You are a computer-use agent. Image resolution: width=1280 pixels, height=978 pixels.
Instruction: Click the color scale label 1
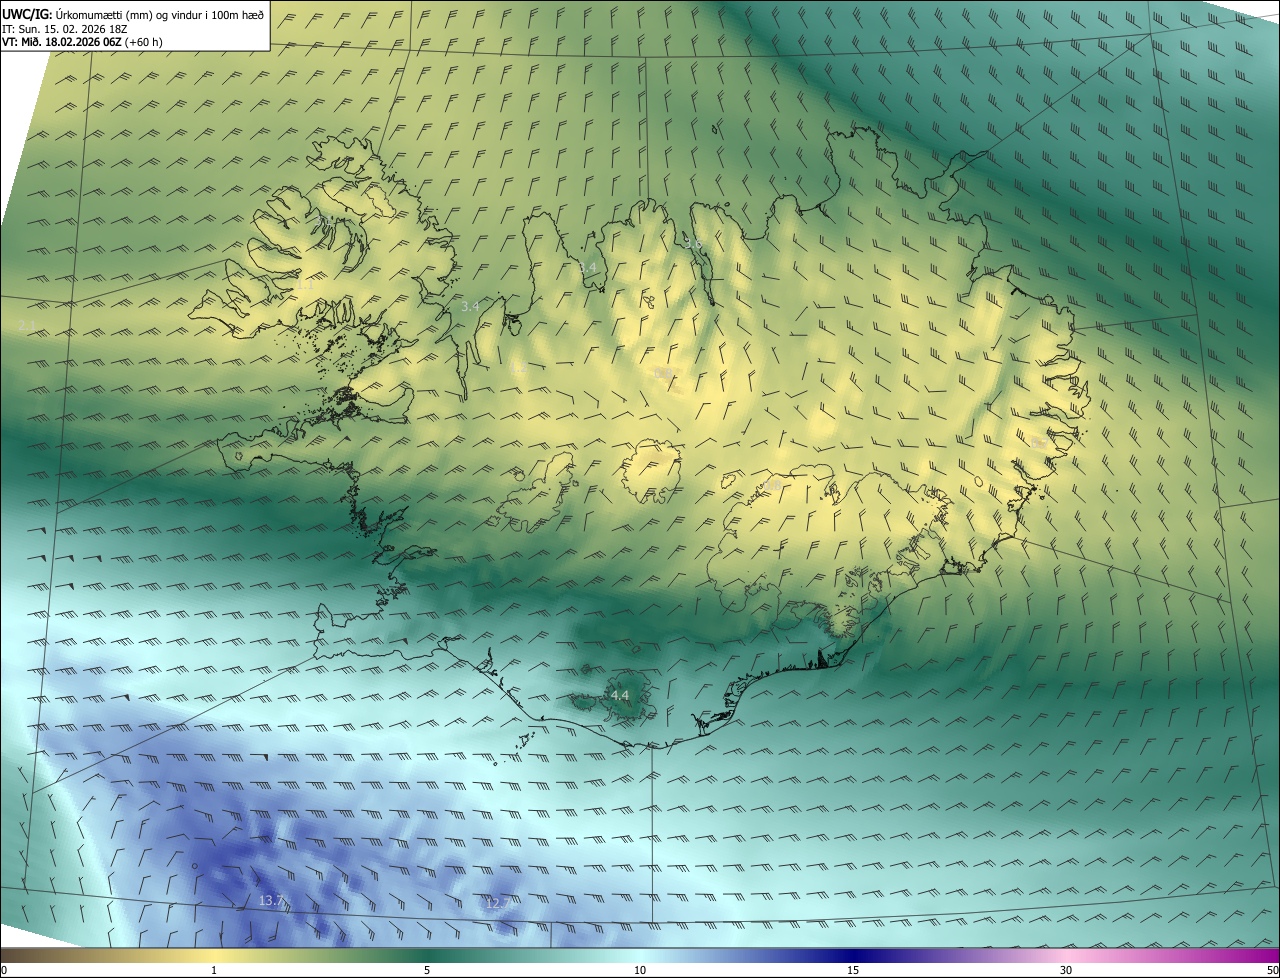tap(214, 970)
